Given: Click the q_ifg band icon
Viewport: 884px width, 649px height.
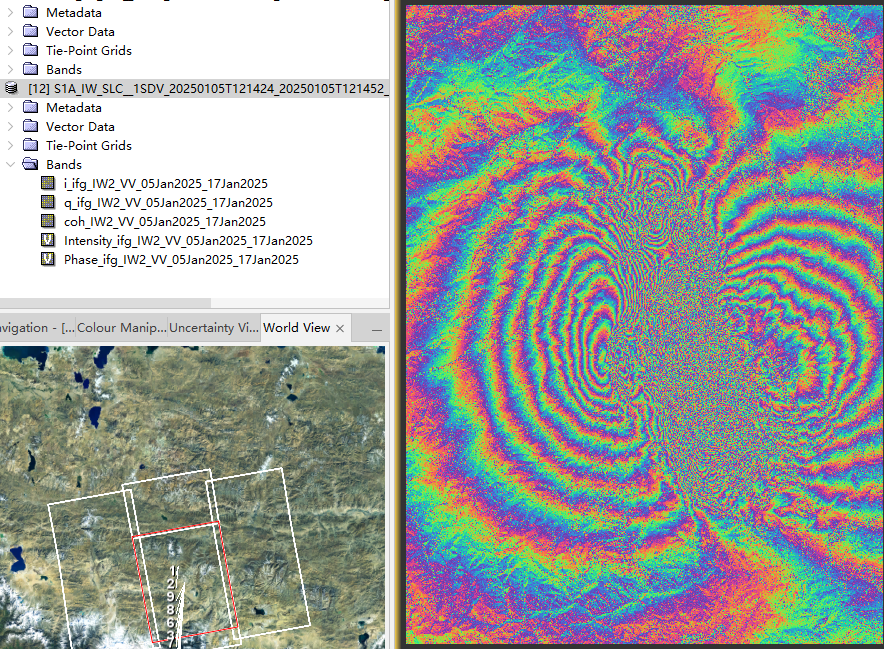Looking at the screenshot, I should (x=48, y=202).
